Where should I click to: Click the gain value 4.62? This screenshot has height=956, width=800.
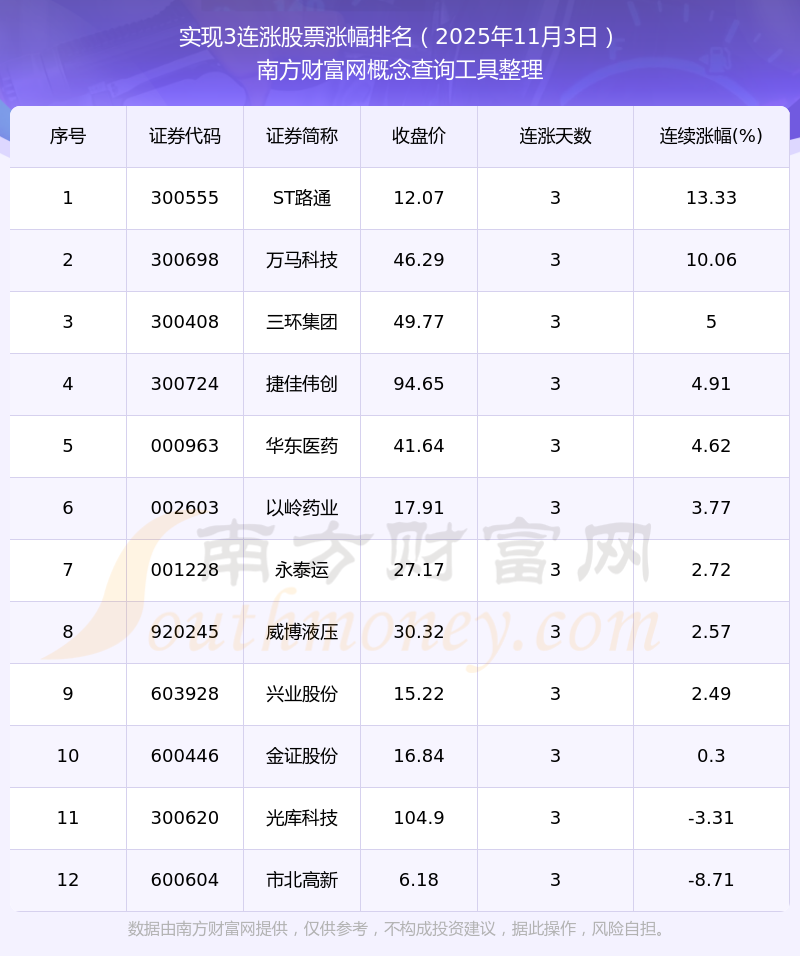[711, 446]
